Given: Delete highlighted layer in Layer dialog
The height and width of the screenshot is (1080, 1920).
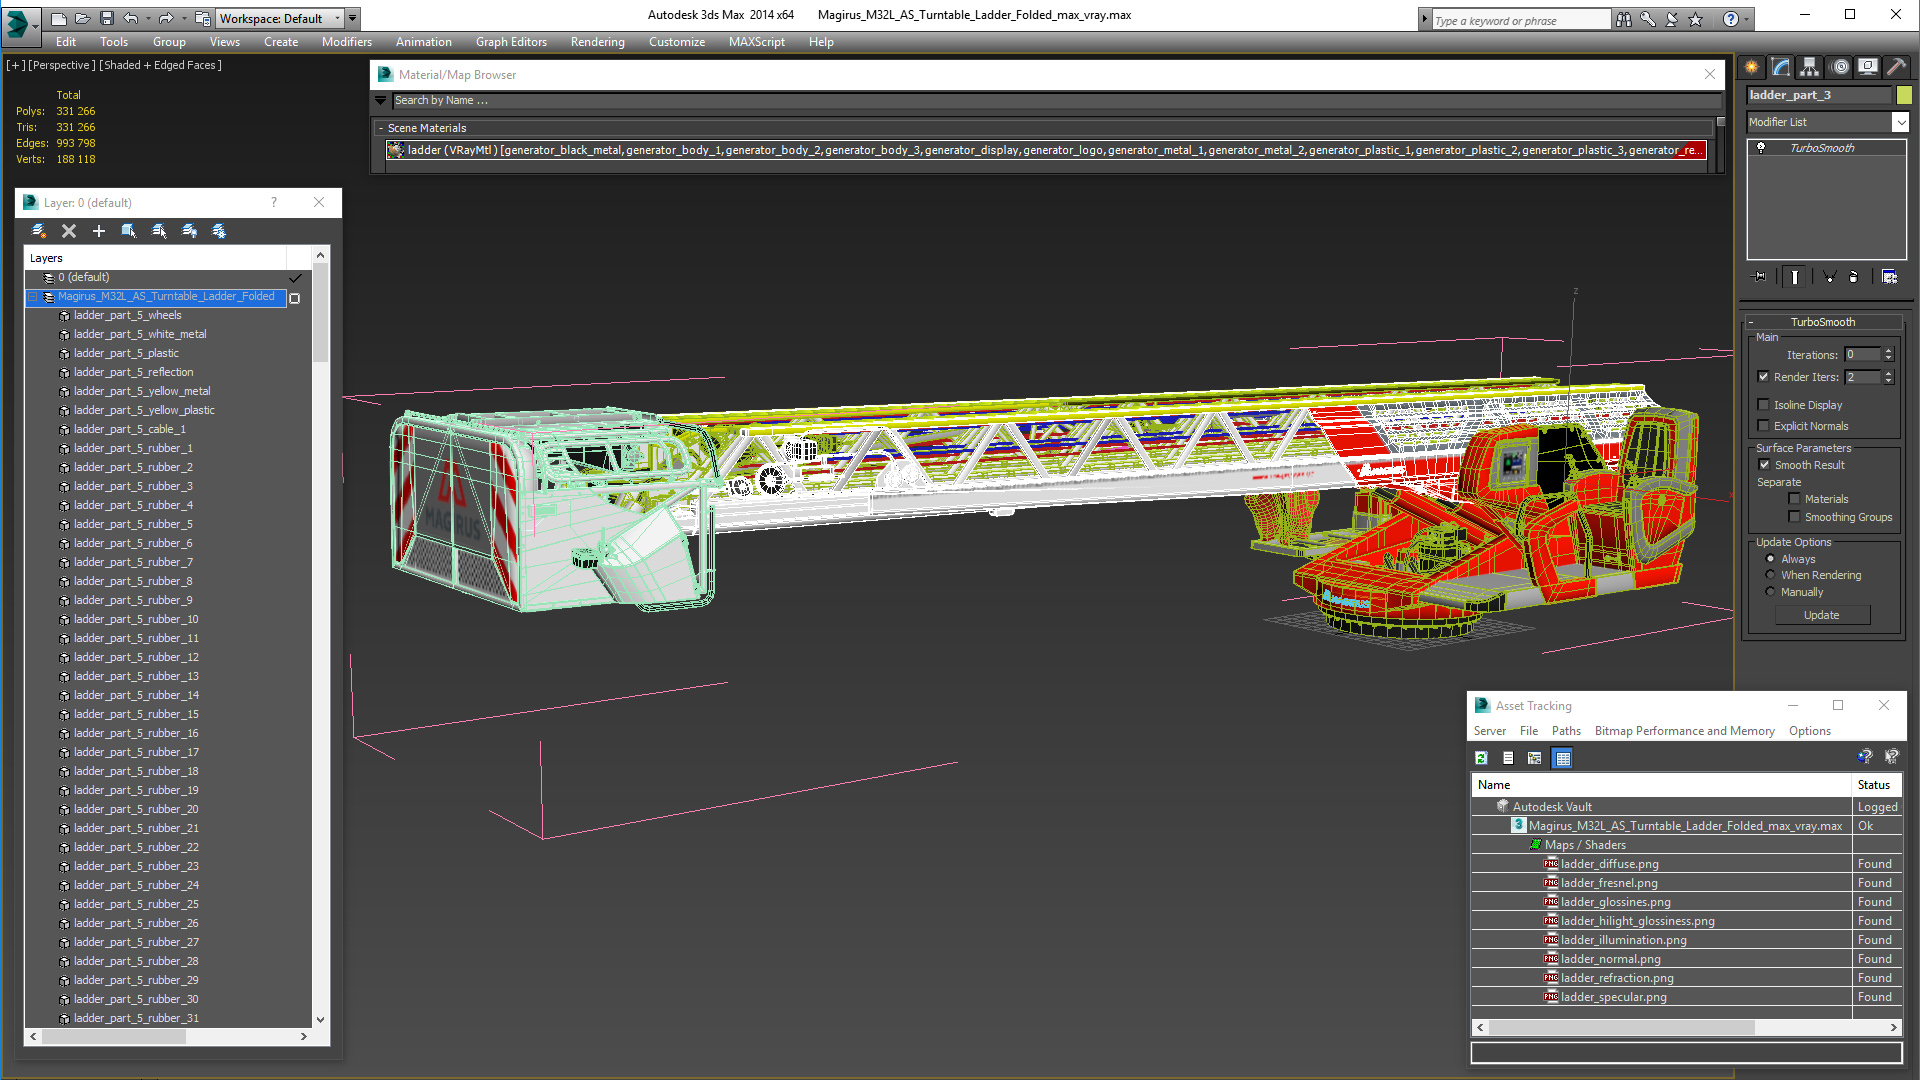Looking at the screenshot, I should point(69,231).
